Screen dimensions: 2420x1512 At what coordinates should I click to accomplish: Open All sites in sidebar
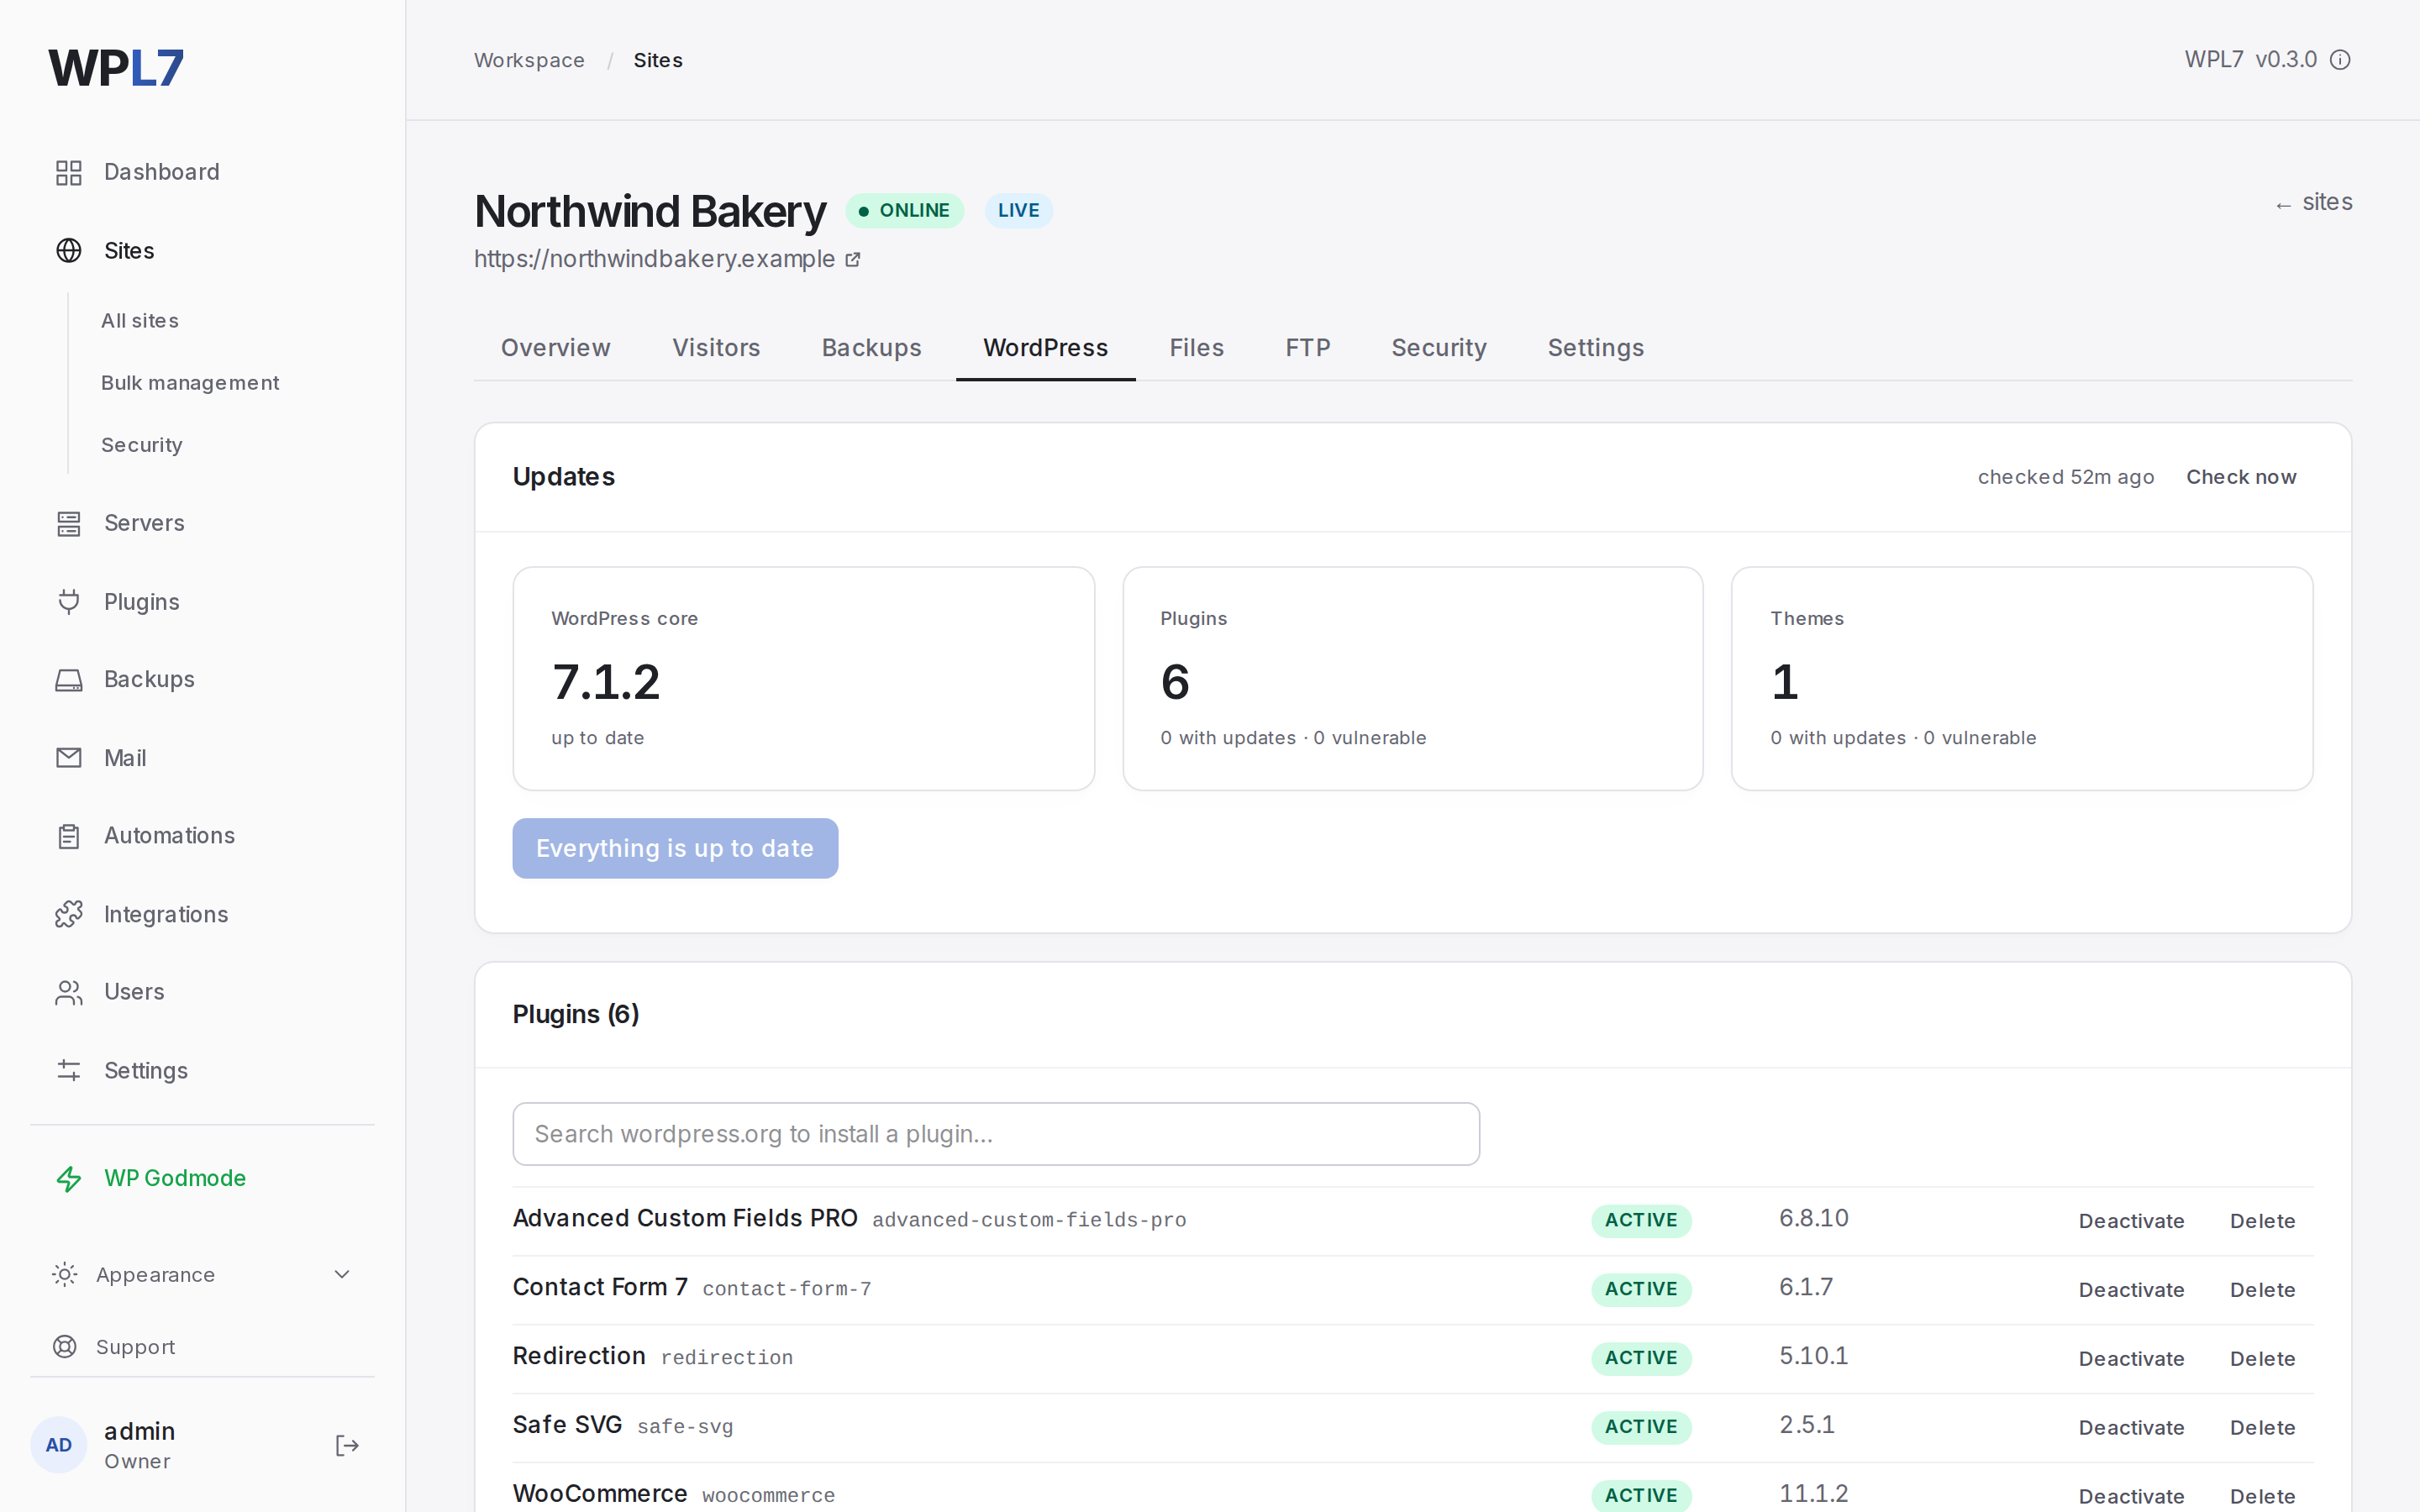tap(140, 321)
